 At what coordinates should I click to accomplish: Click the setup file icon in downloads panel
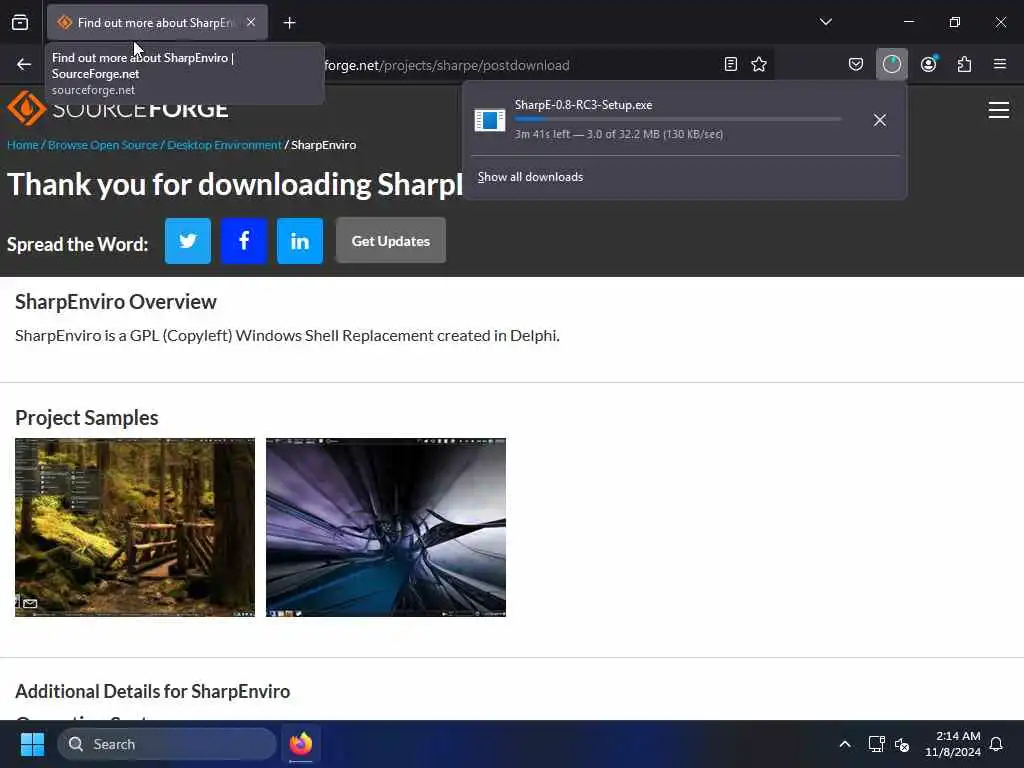click(x=490, y=120)
